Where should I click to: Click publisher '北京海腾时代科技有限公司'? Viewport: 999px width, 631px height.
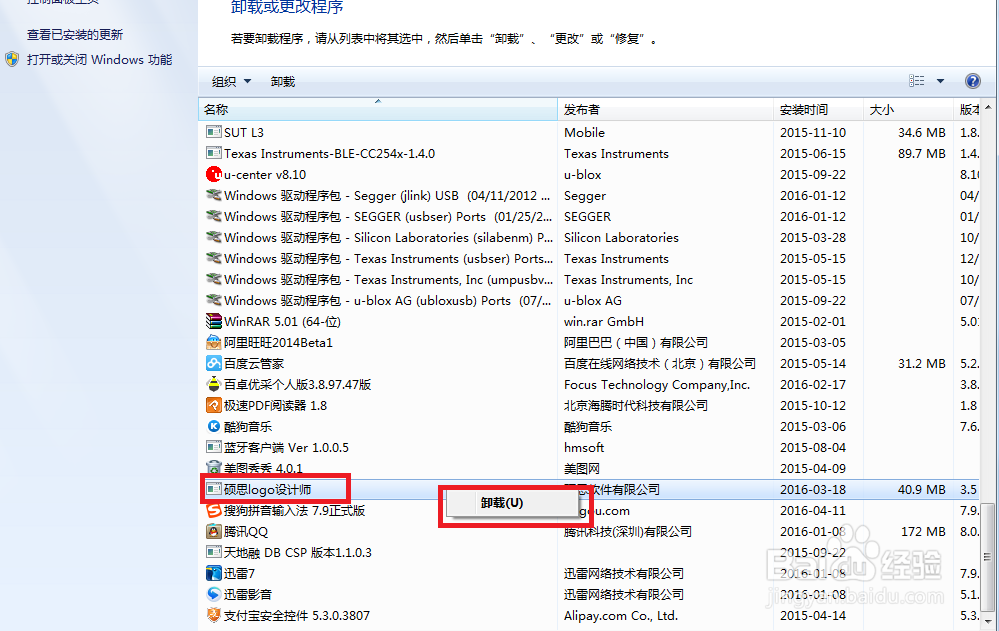coord(636,405)
